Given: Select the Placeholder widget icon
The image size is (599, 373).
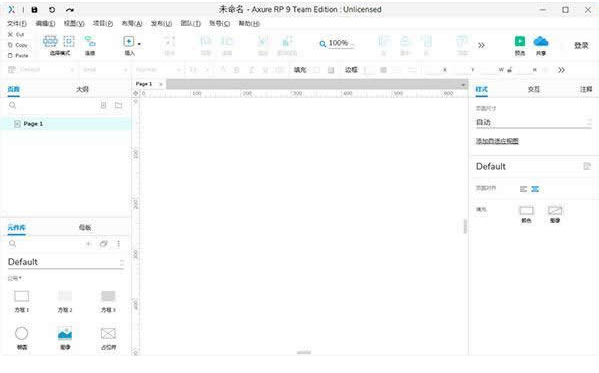Looking at the screenshot, I should click(x=108, y=333).
